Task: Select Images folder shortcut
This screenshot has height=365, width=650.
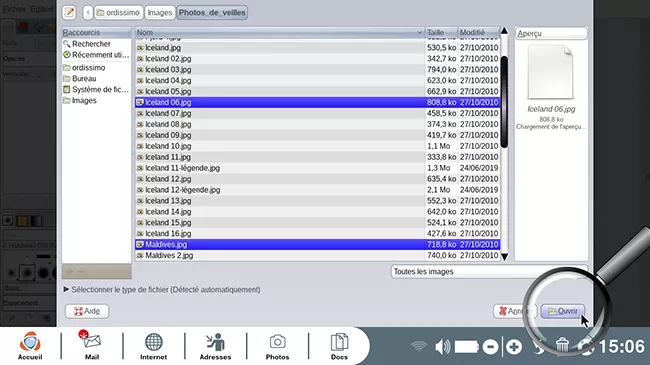Action: [x=97, y=100]
